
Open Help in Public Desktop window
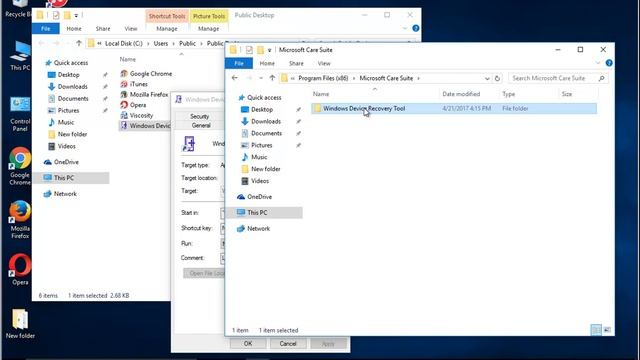(x=416, y=29)
